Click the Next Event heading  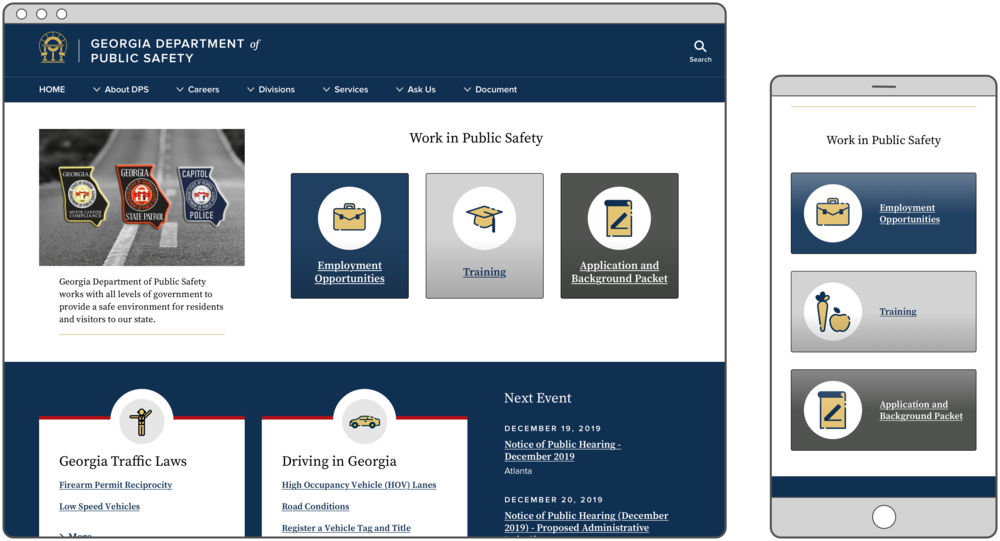tap(538, 398)
